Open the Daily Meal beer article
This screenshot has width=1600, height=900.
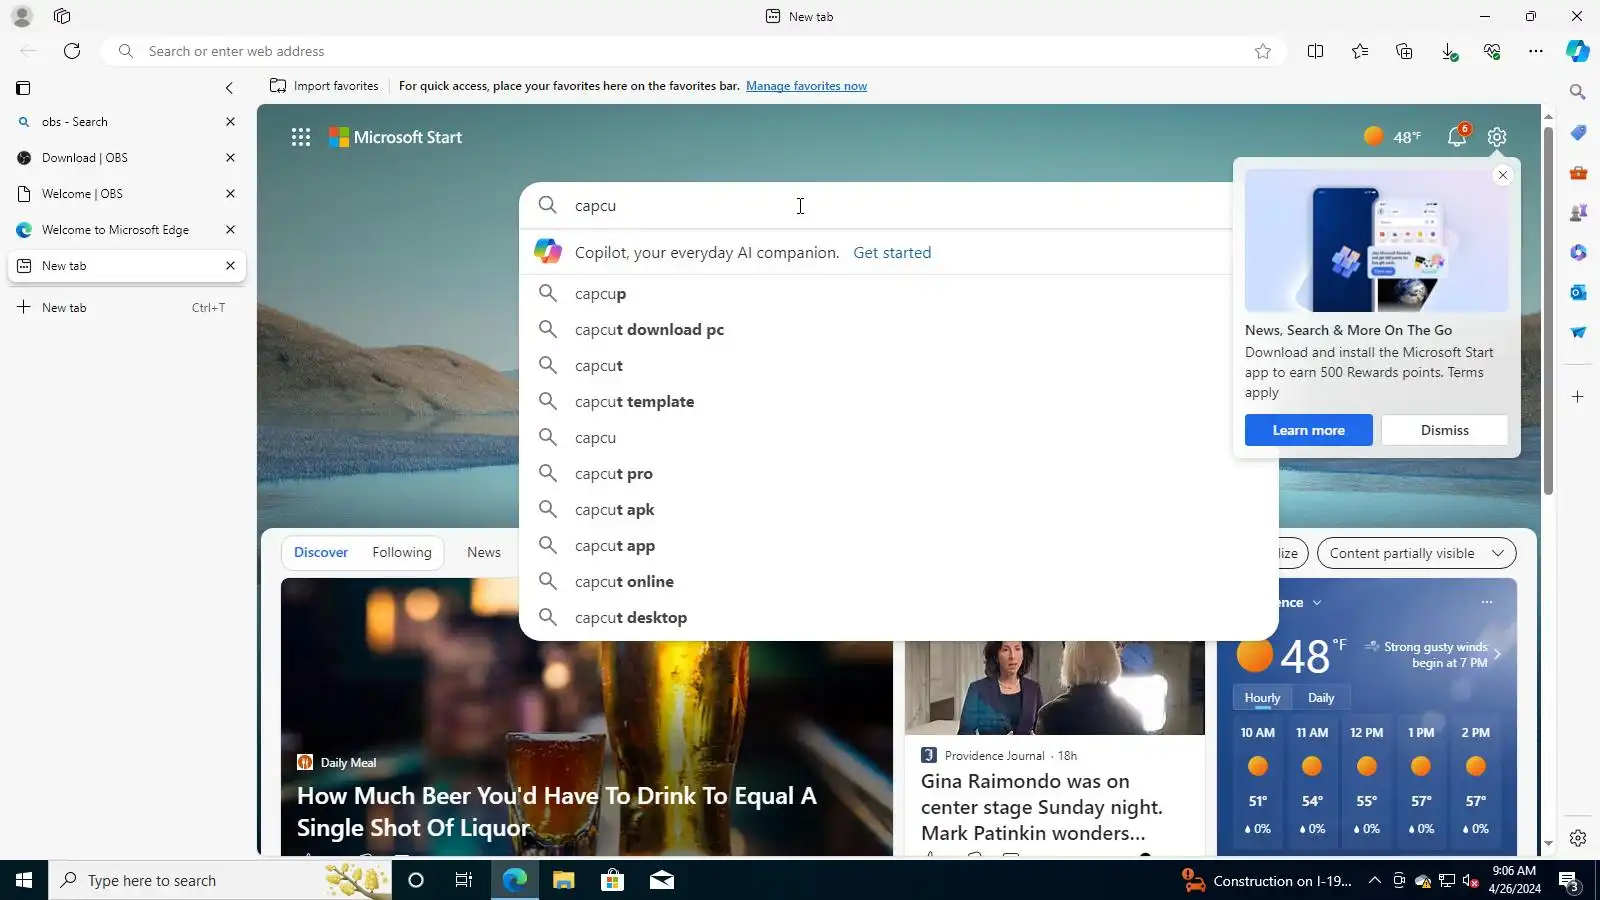pos(556,812)
